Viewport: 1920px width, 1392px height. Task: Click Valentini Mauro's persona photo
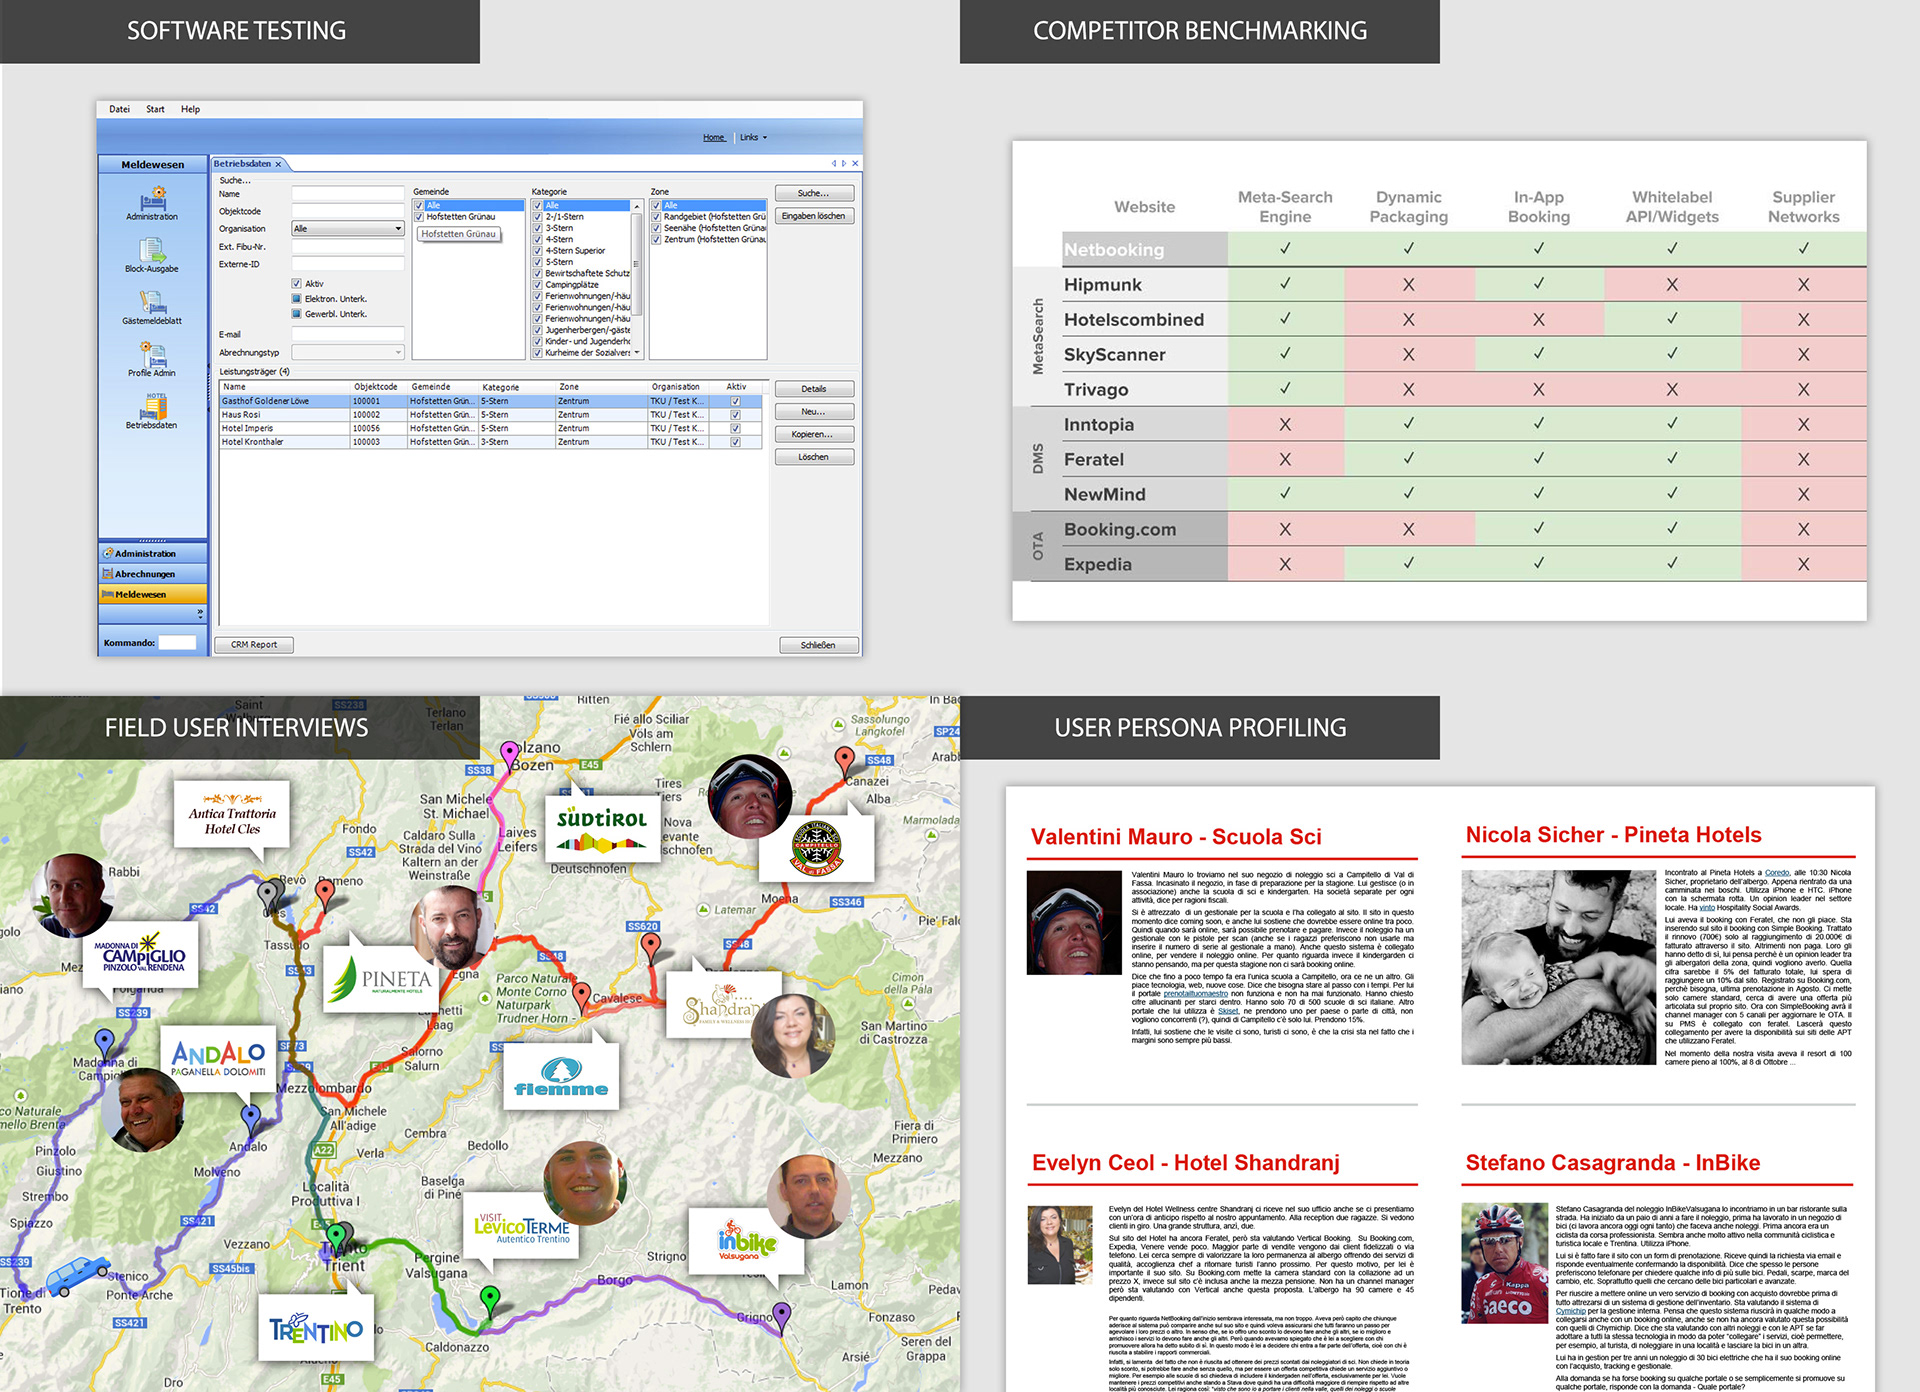(1074, 923)
